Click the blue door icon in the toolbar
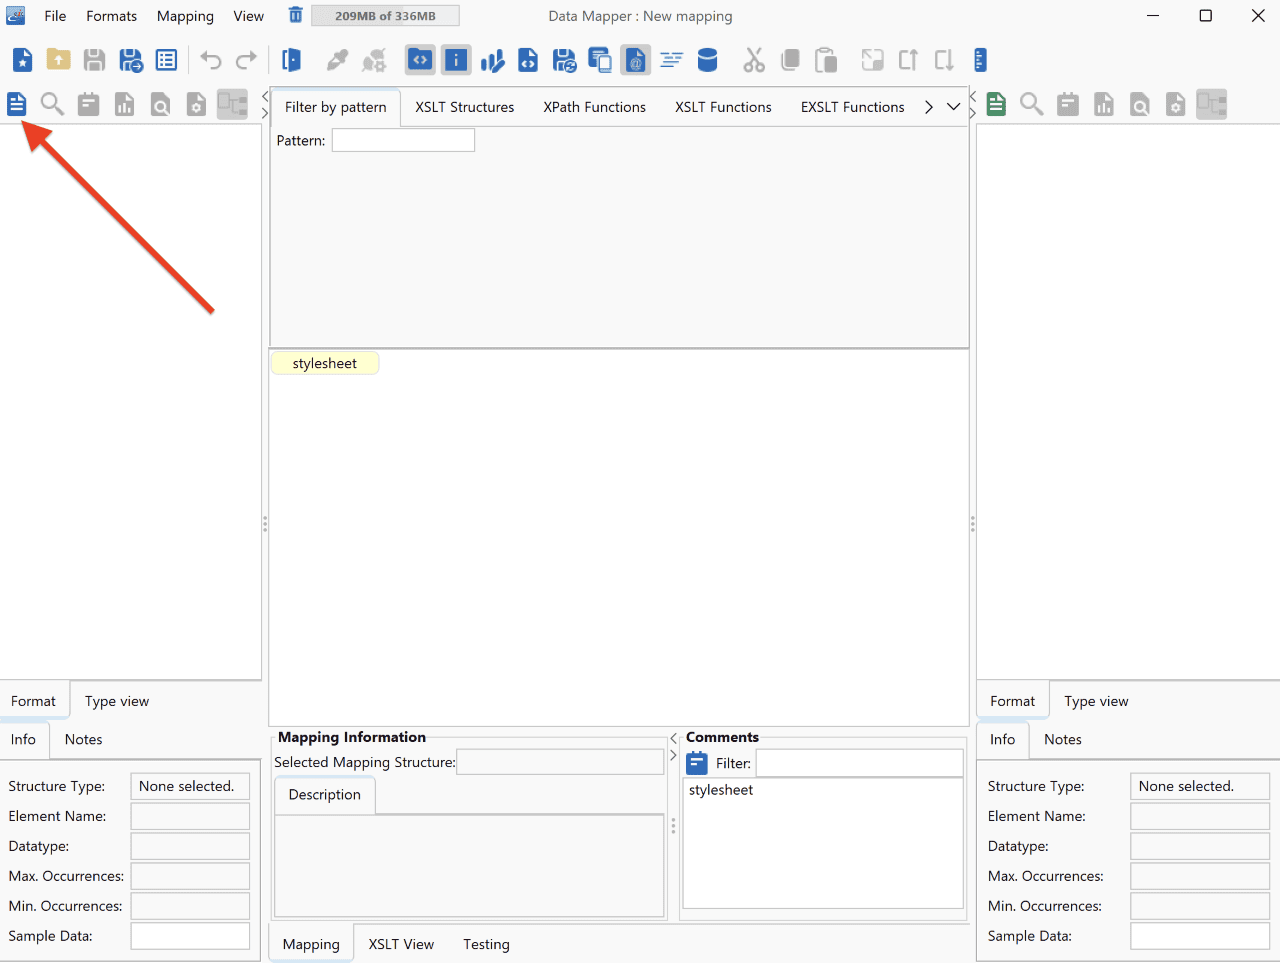 click(291, 60)
